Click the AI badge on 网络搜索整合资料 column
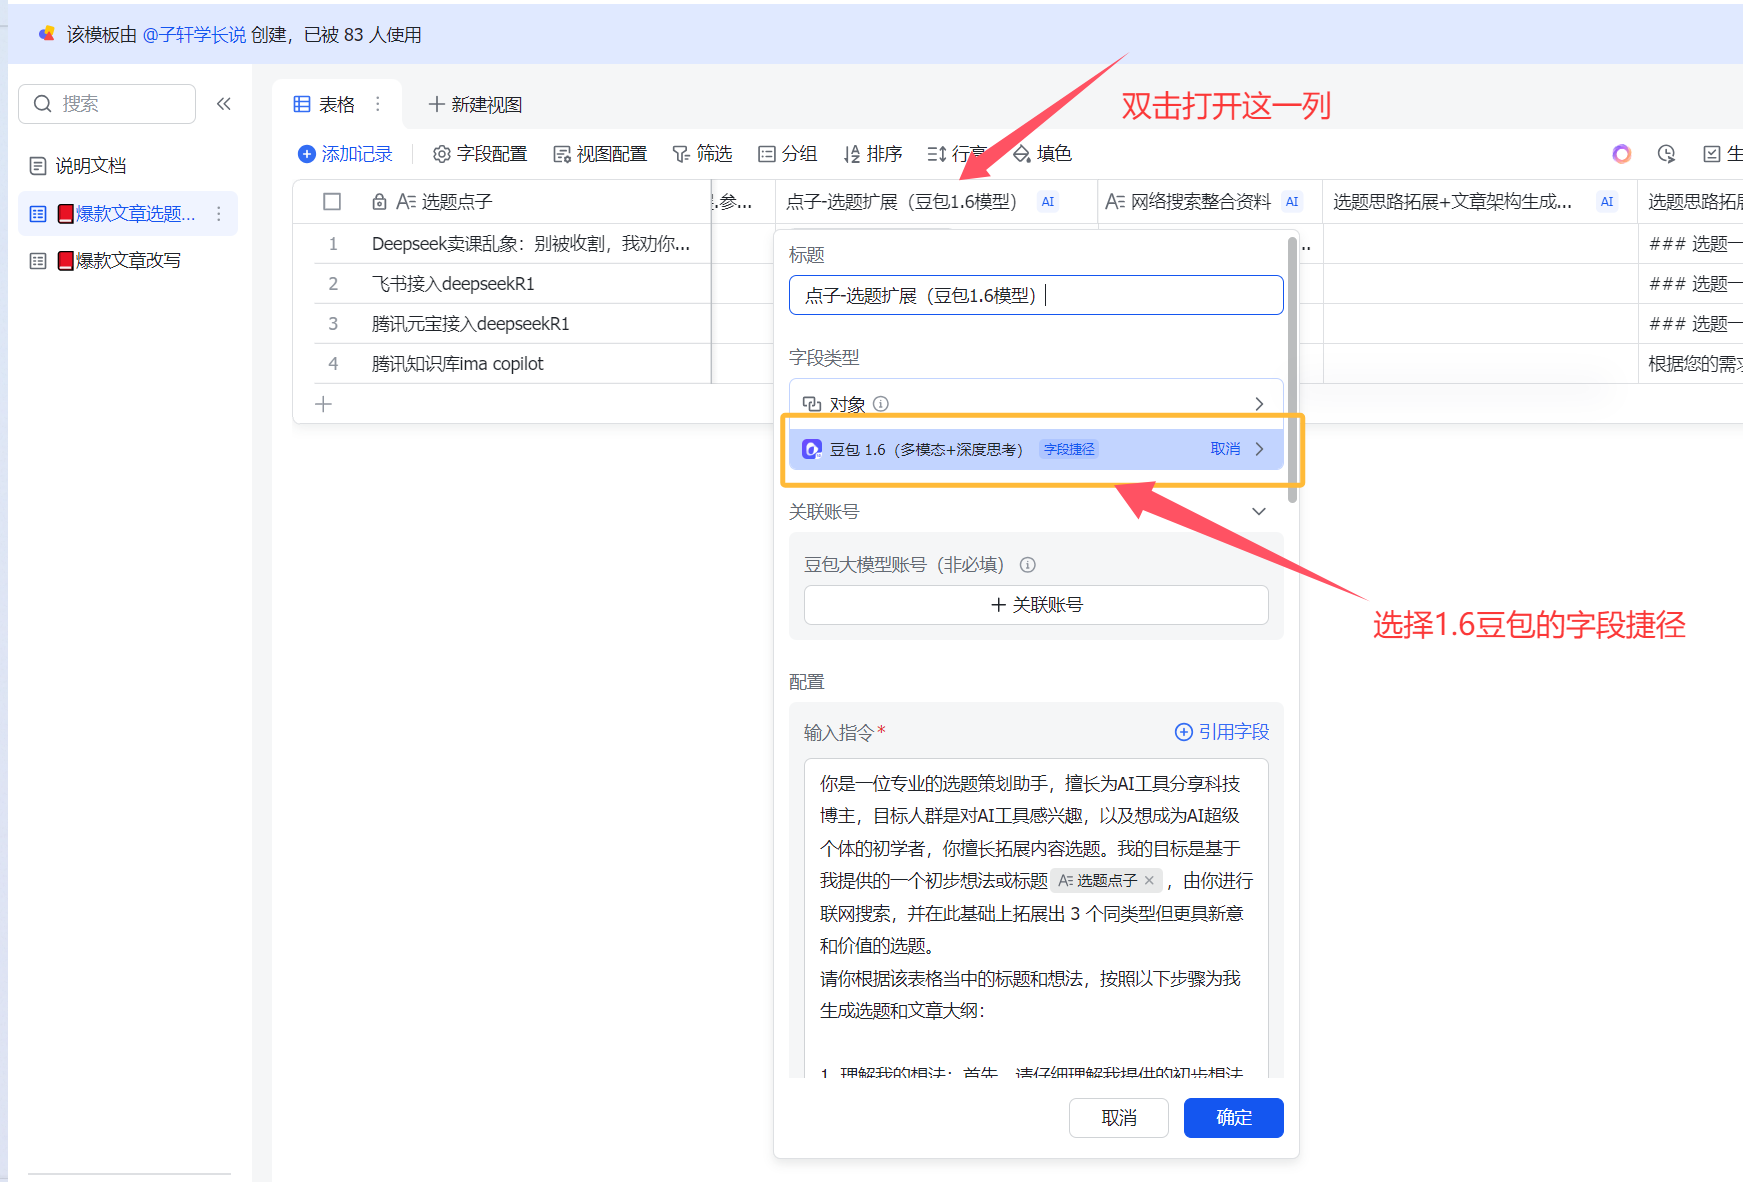Screen dimensions: 1743x1182 coord(1292,202)
